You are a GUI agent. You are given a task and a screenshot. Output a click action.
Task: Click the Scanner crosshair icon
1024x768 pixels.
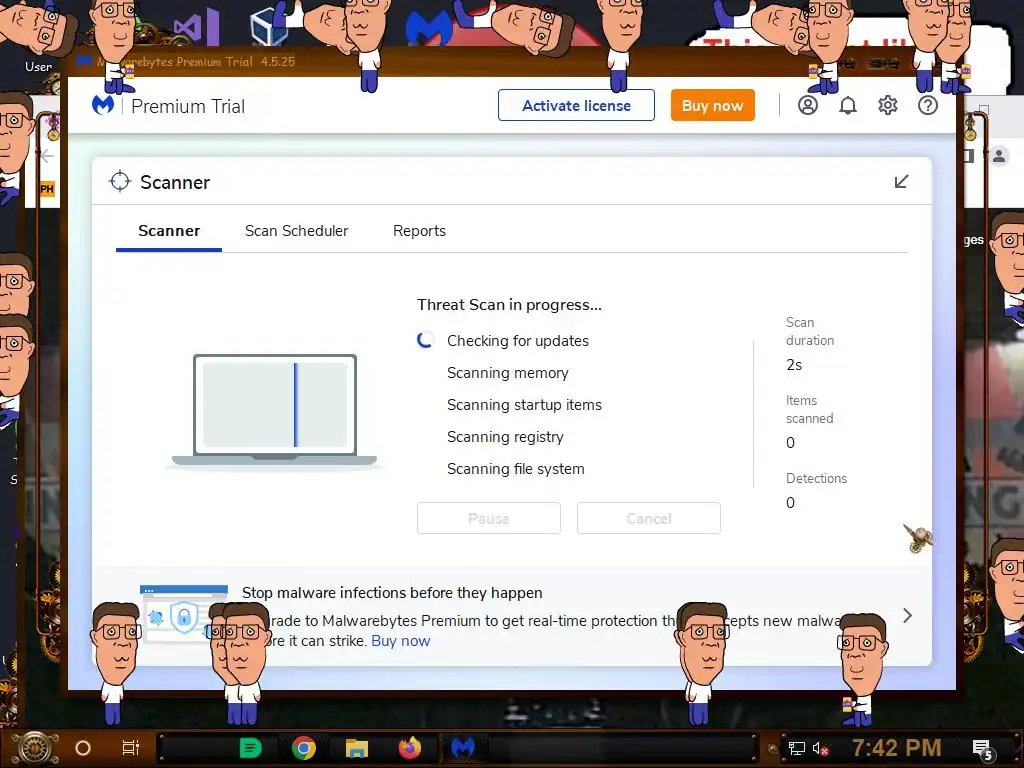120,182
